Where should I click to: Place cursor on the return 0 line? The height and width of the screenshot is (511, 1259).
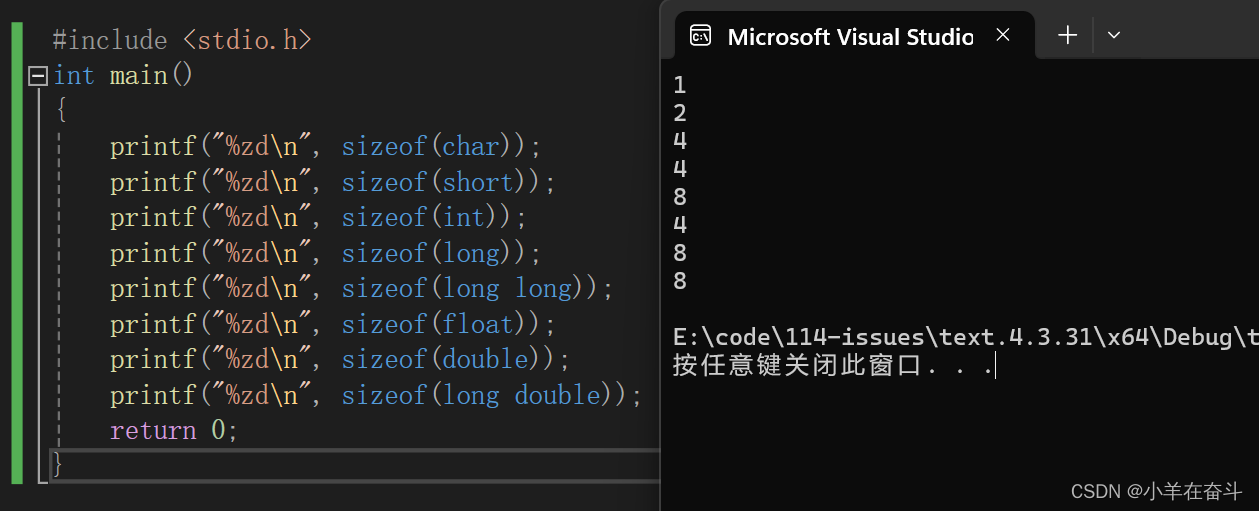(174, 431)
